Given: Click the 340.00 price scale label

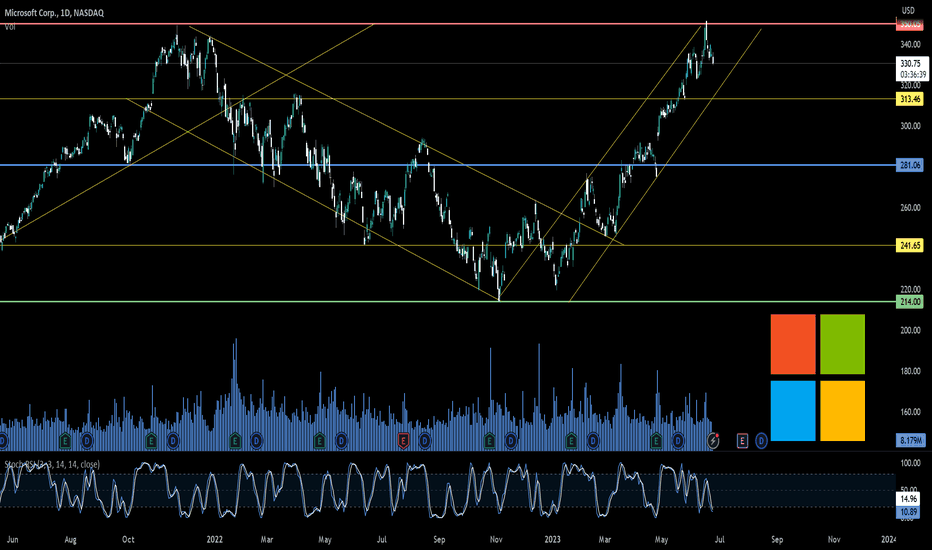Looking at the screenshot, I should [x=910, y=45].
